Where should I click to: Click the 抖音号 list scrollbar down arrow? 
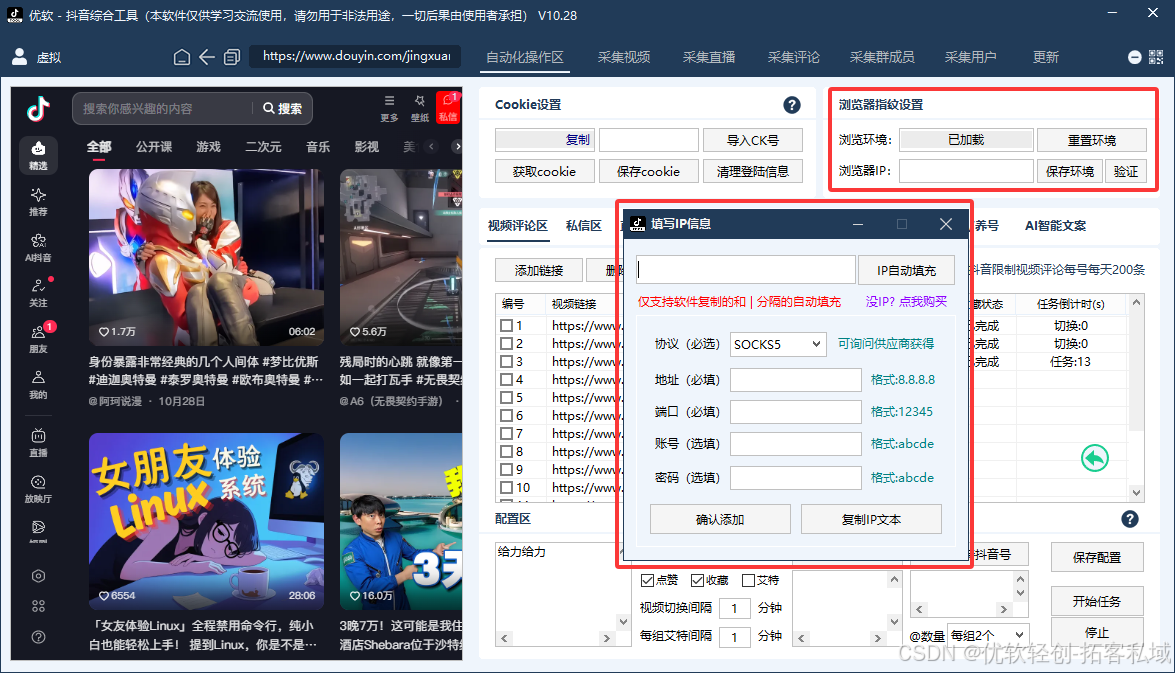click(x=1020, y=593)
